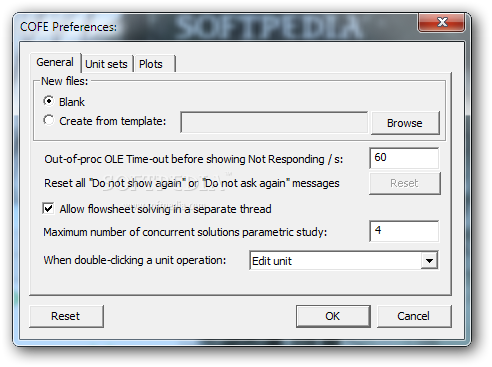Click Reset button at dialog bottom left
The image size is (492, 367).
coord(66,316)
